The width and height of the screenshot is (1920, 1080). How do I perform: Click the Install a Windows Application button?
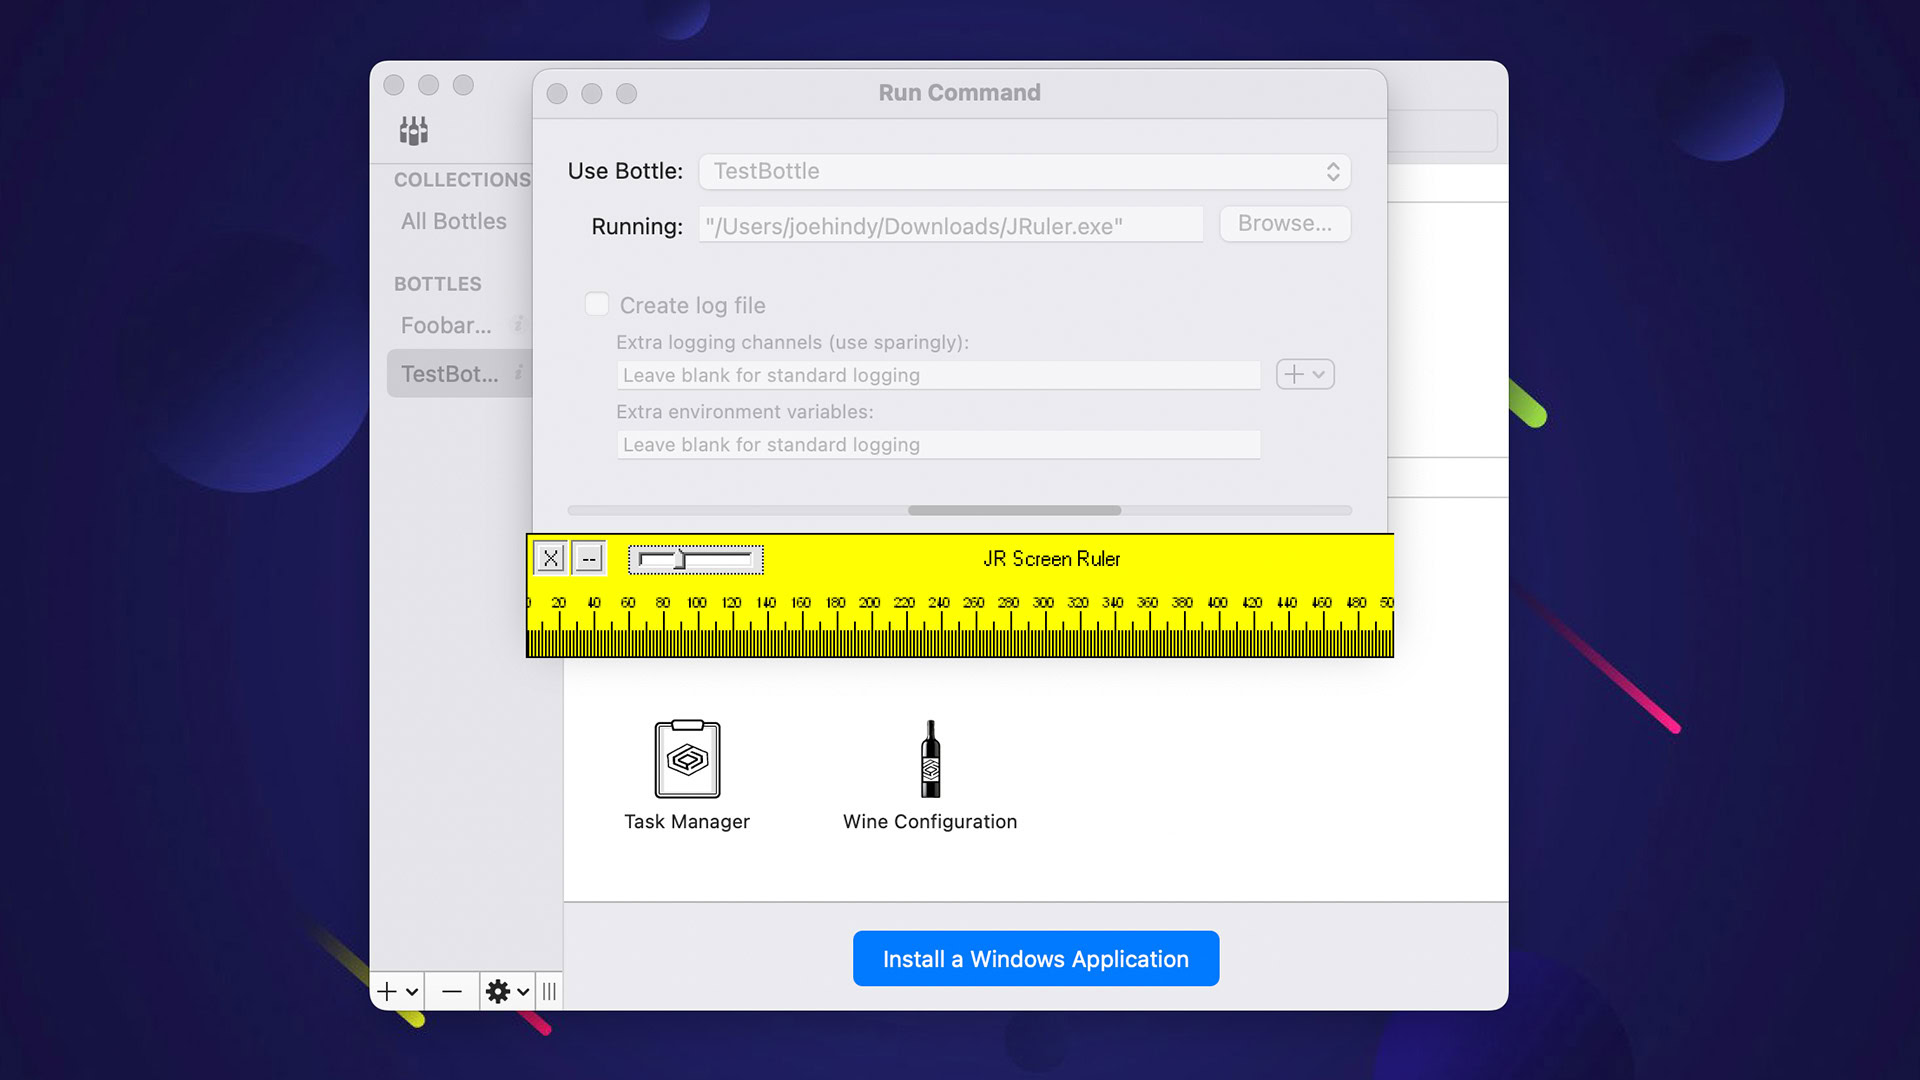(x=1035, y=959)
